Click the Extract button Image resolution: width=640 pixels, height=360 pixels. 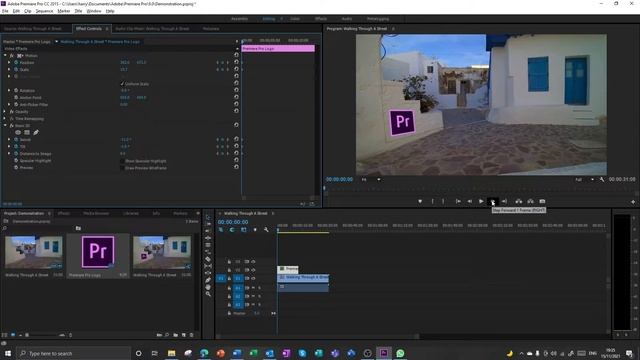tap(530, 201)
